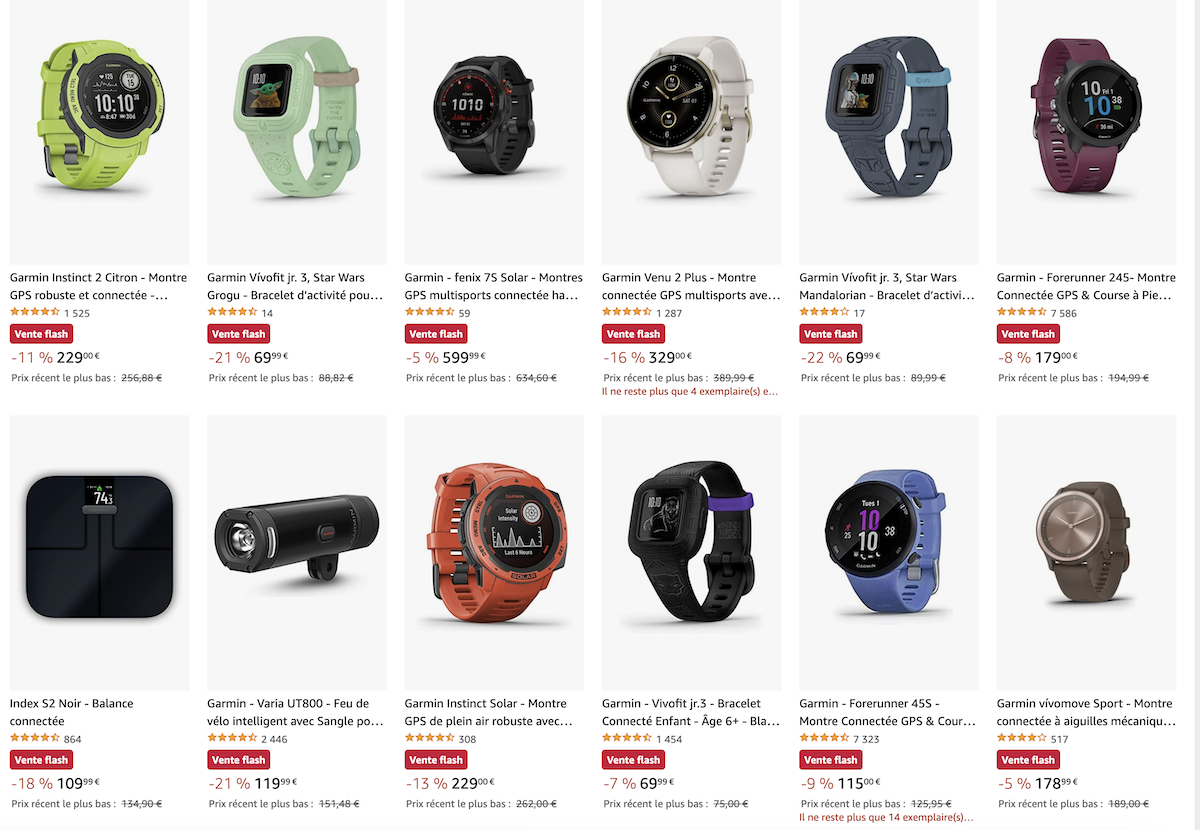
Task: Click the orange Garmin Instinct Solar image
Action: 494,552
